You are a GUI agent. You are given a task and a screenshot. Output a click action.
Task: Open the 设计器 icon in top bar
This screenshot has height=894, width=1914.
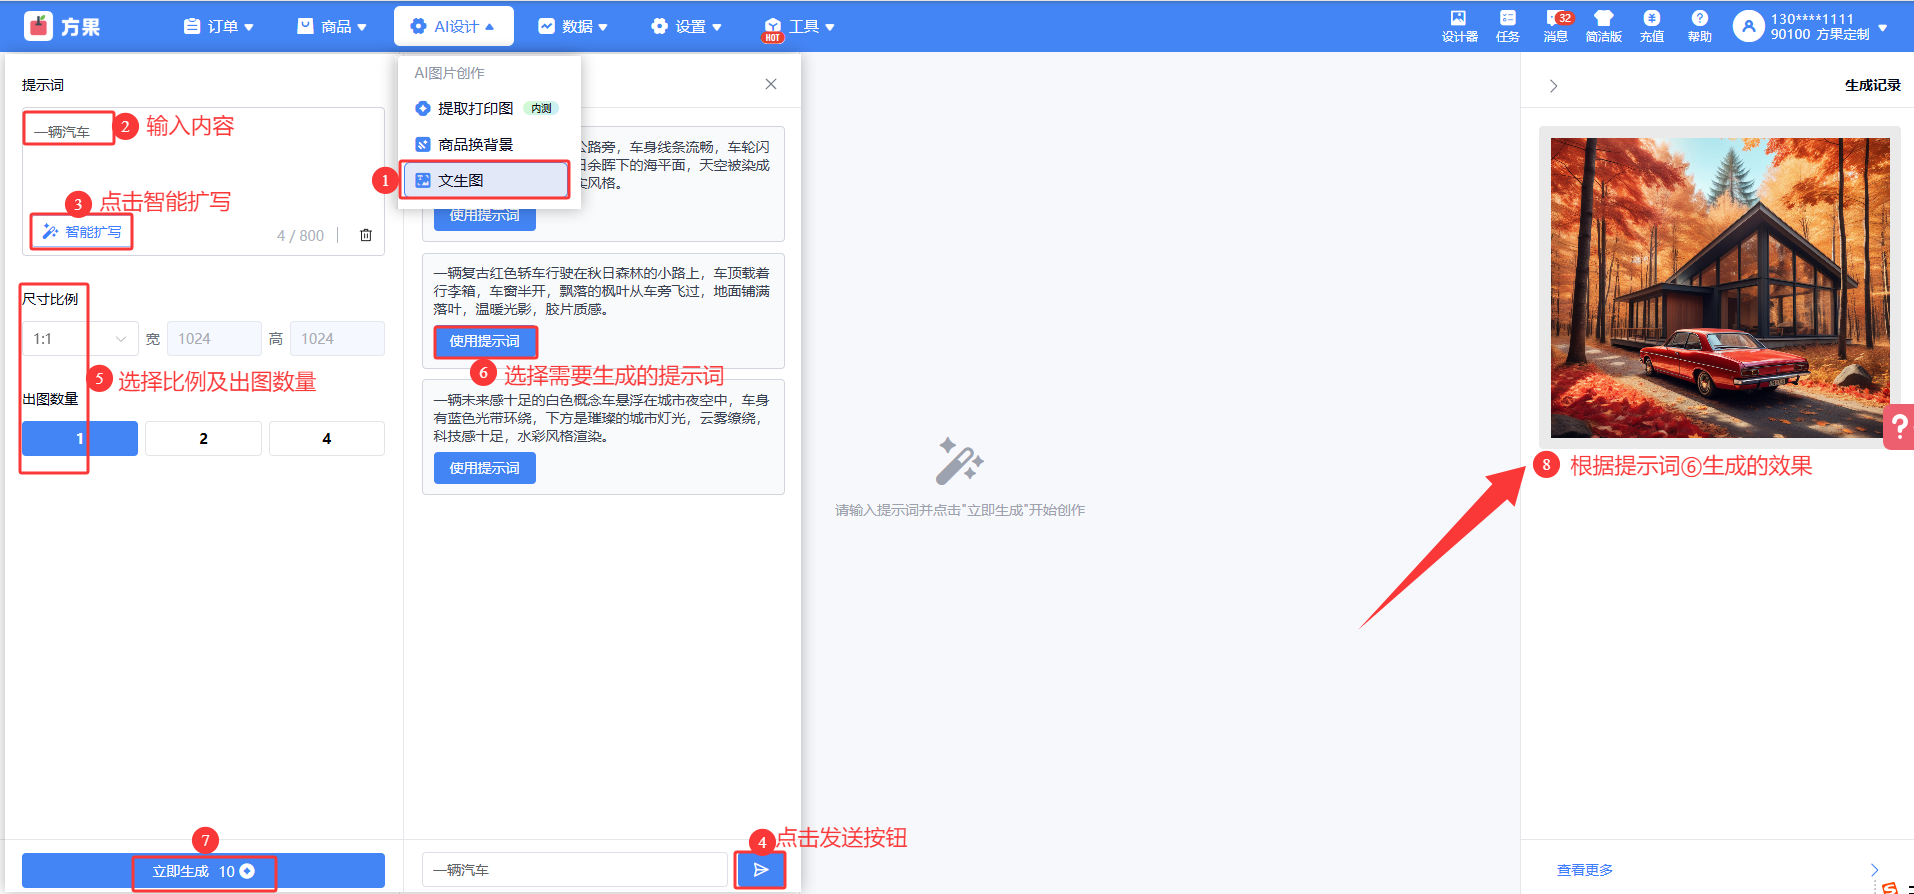point(1459,26)
